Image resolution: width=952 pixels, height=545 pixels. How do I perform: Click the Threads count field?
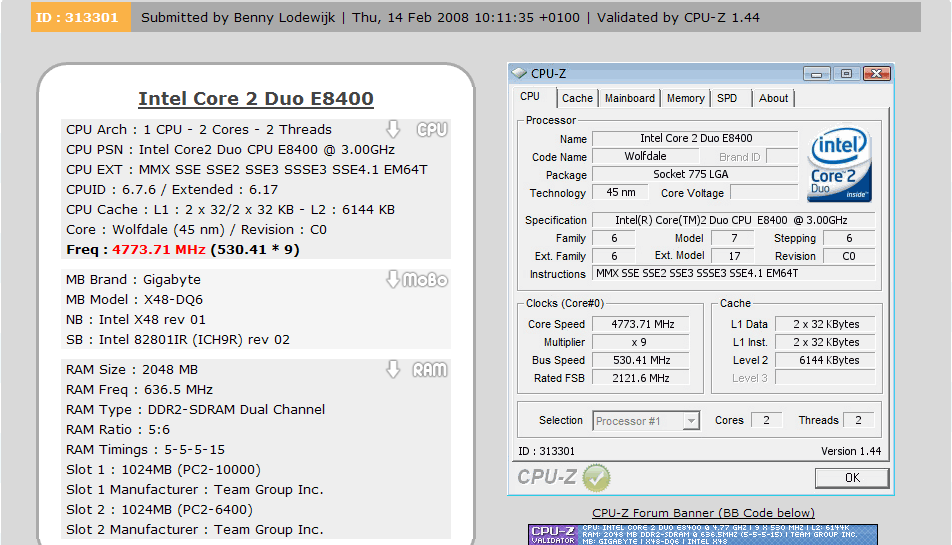(x=858, y=420)
